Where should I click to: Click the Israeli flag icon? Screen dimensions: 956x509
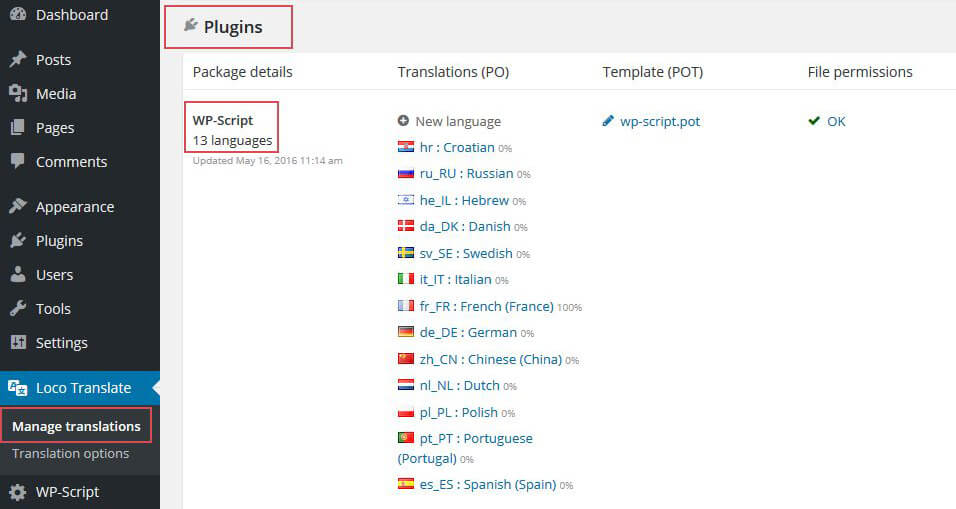(405, 199)
